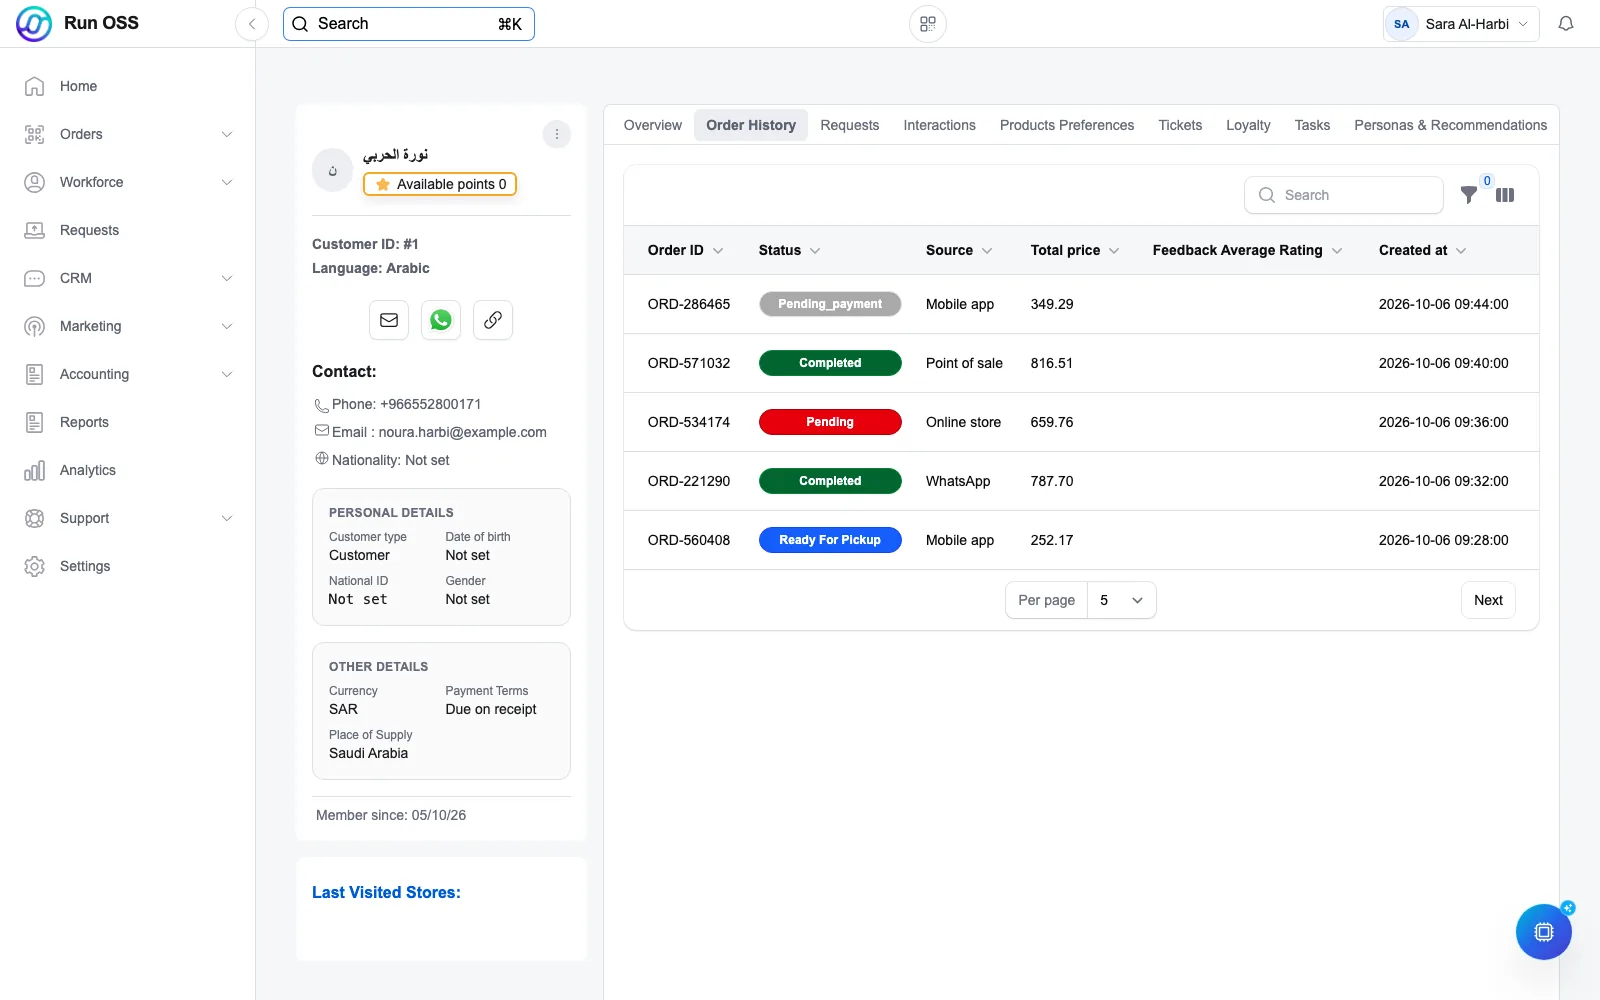The height and width of the screenshot is (1000, 1600).
Task: Open the customer card three-dot menu
Action: pyautogui.click(x=557, y=134)
